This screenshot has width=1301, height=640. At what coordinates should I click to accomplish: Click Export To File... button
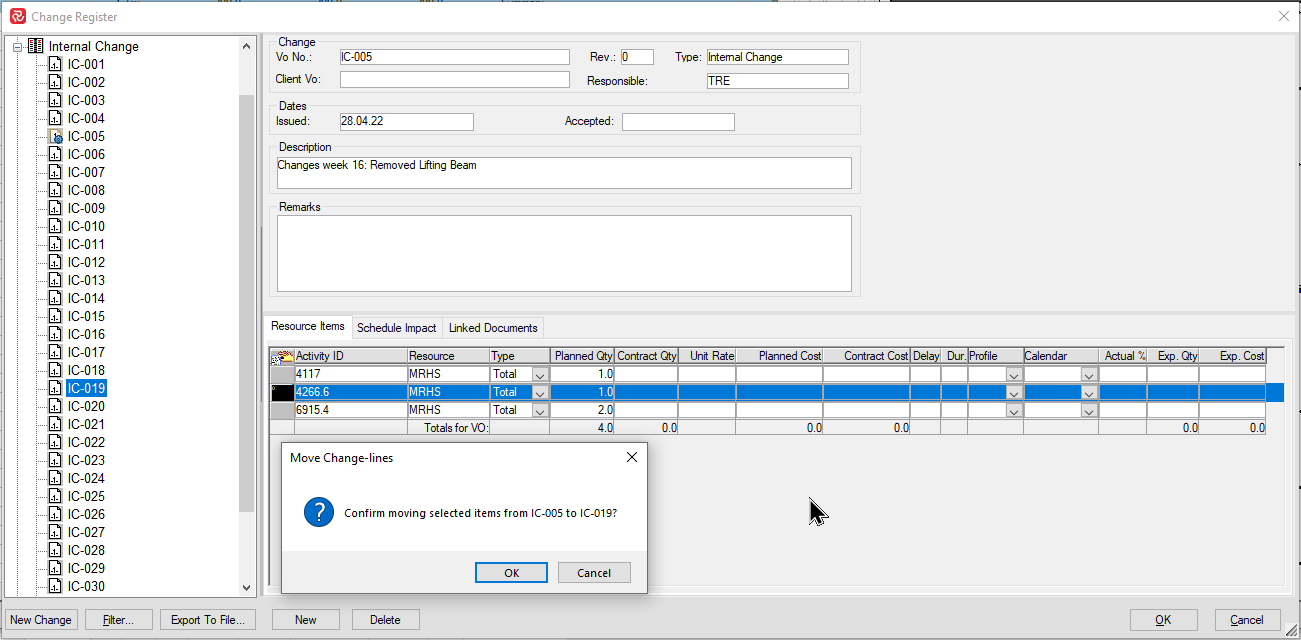tap(208, 620)
